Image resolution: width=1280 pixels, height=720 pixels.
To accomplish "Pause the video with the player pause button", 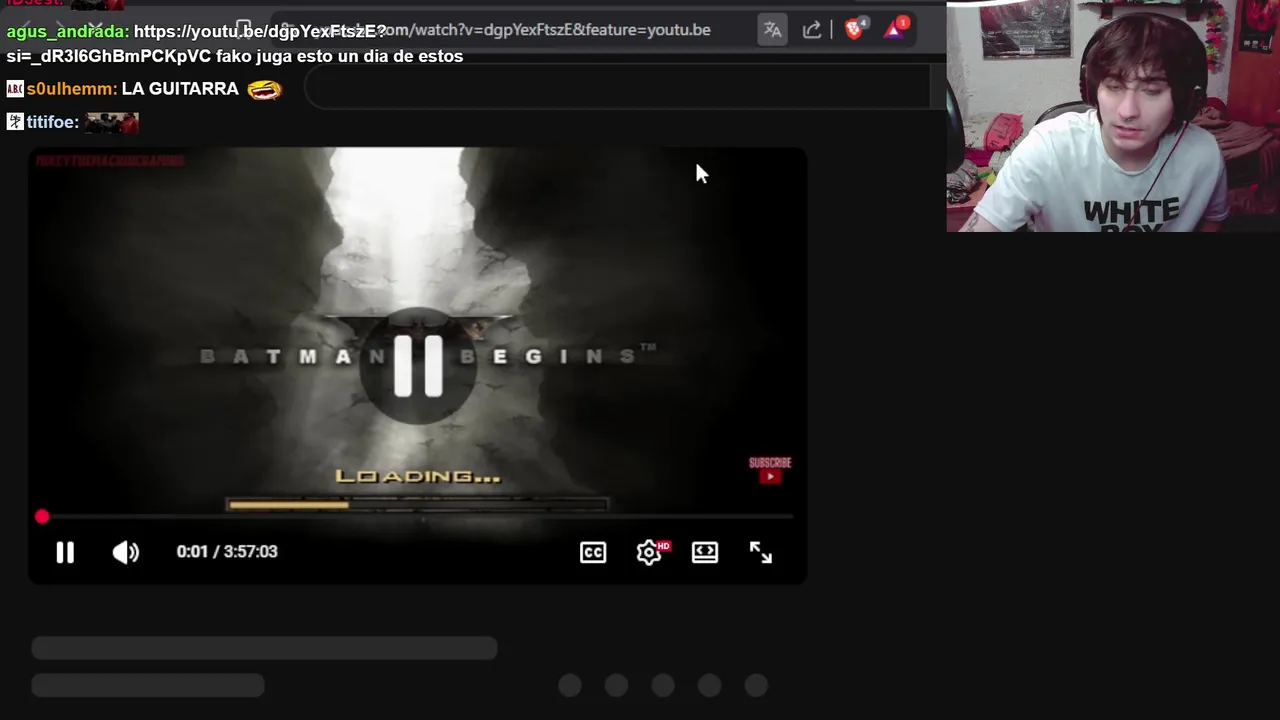I will (65, 552).
